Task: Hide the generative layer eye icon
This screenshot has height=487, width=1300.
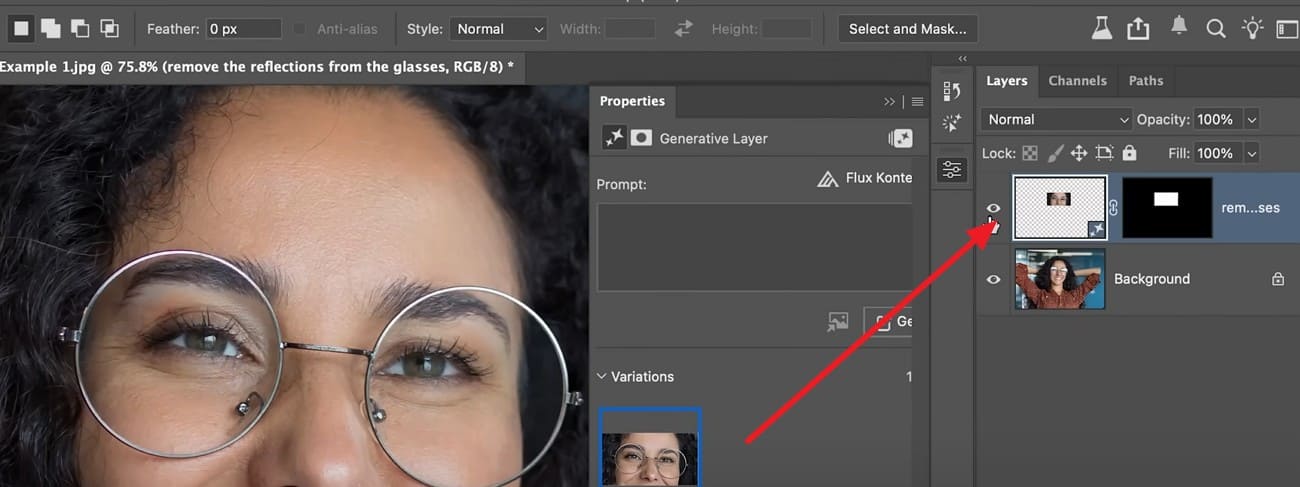Action: 993,208
